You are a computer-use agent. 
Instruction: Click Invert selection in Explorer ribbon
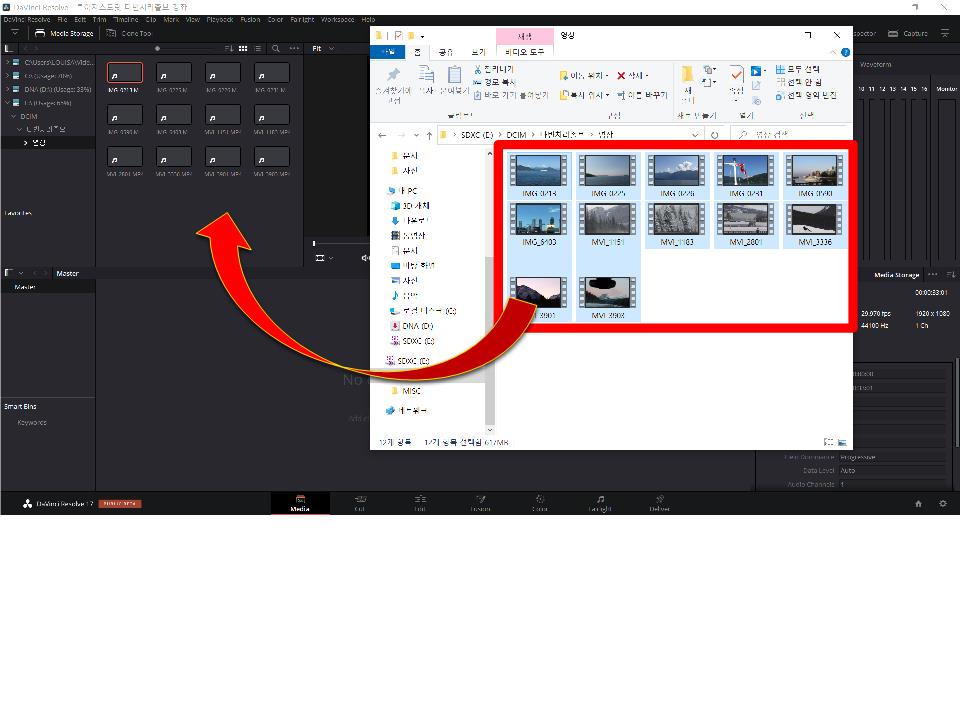click(806, 95)
